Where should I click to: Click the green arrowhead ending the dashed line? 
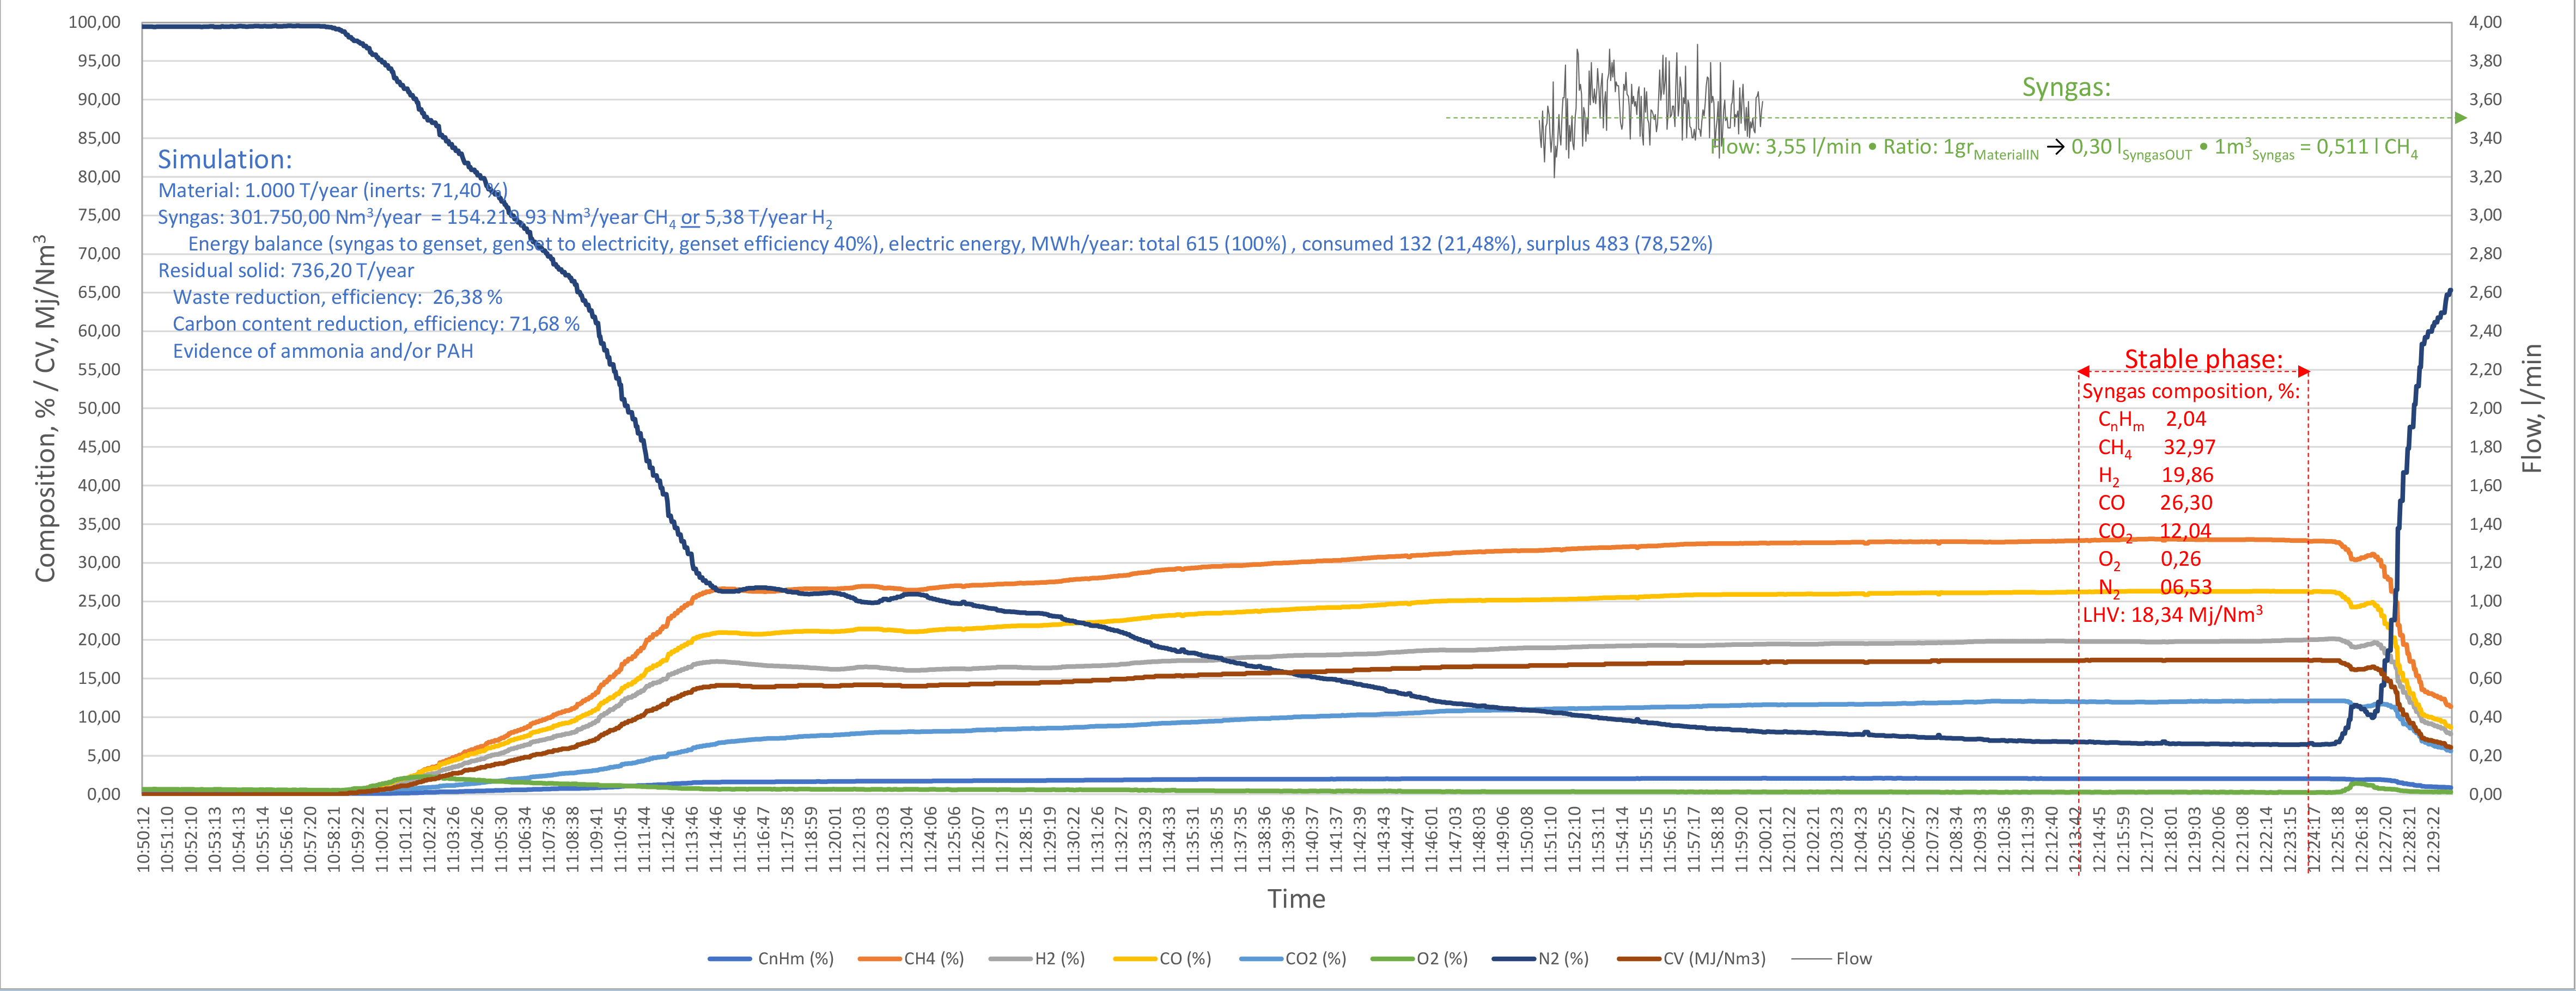[x=2461, y=118]
